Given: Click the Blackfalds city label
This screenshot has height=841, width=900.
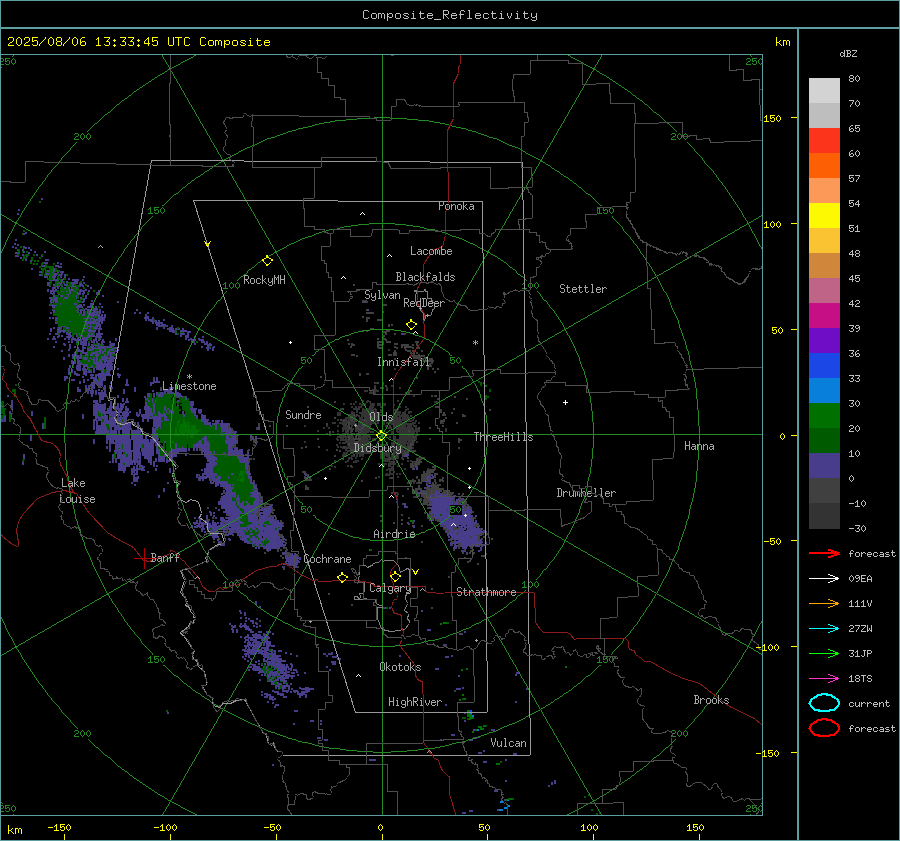Looking at the screenshot, I should [x=425, y=277].
